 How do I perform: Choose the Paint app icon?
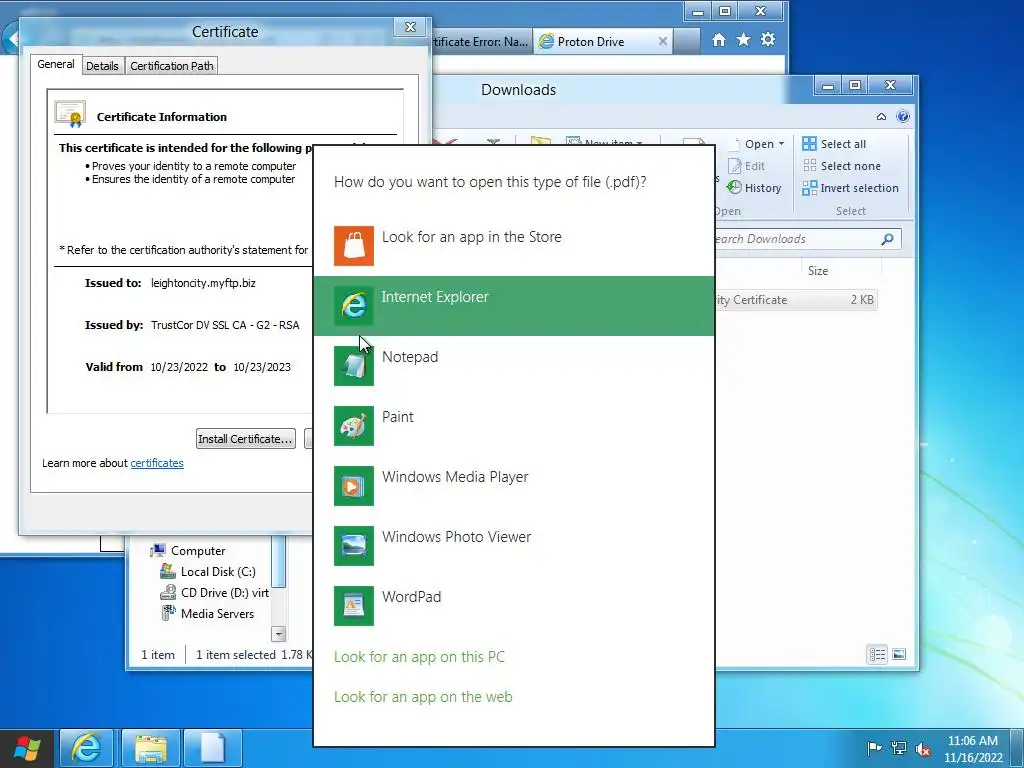353,426
